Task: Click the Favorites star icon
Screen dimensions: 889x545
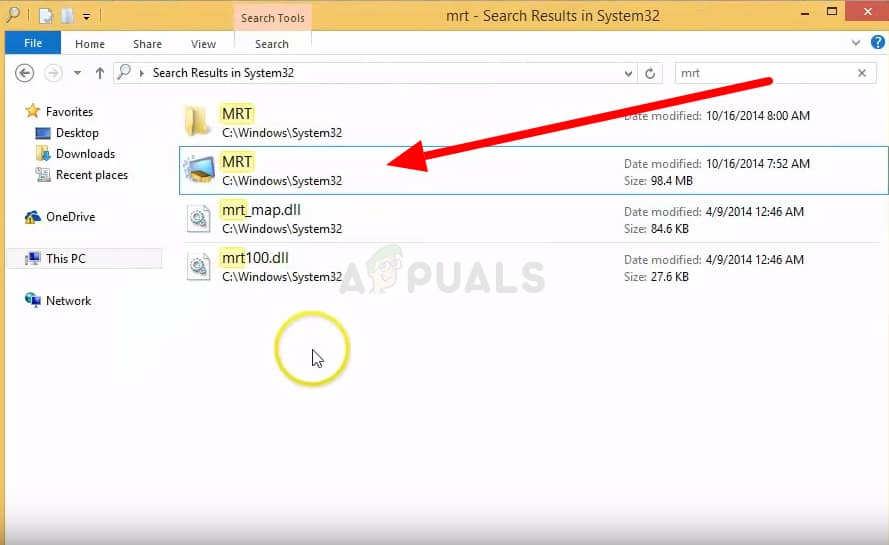Action: click(x=33, y=111)
